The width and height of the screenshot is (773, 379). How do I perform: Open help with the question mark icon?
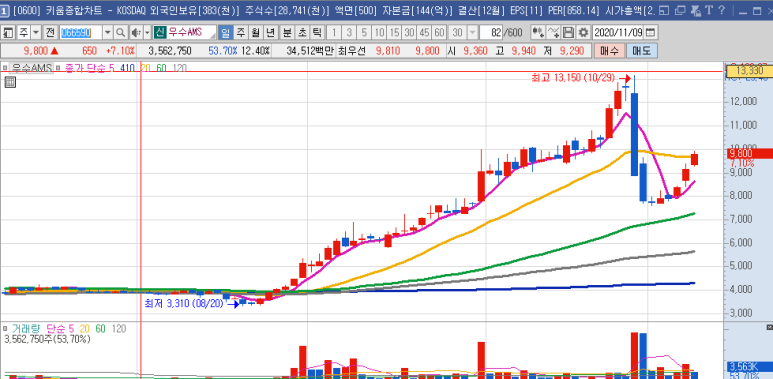pyautogui.click(x=722, y=10)
